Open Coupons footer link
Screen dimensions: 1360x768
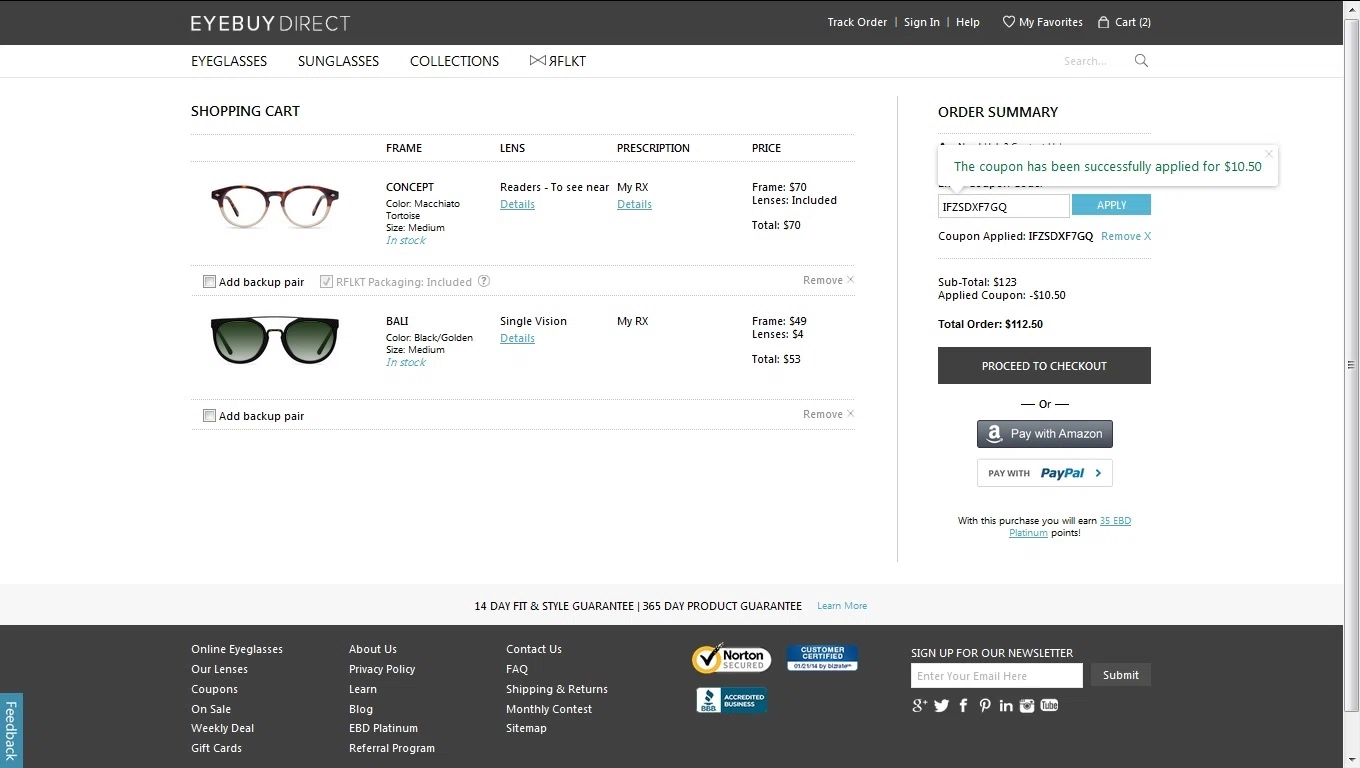(214, 689)
